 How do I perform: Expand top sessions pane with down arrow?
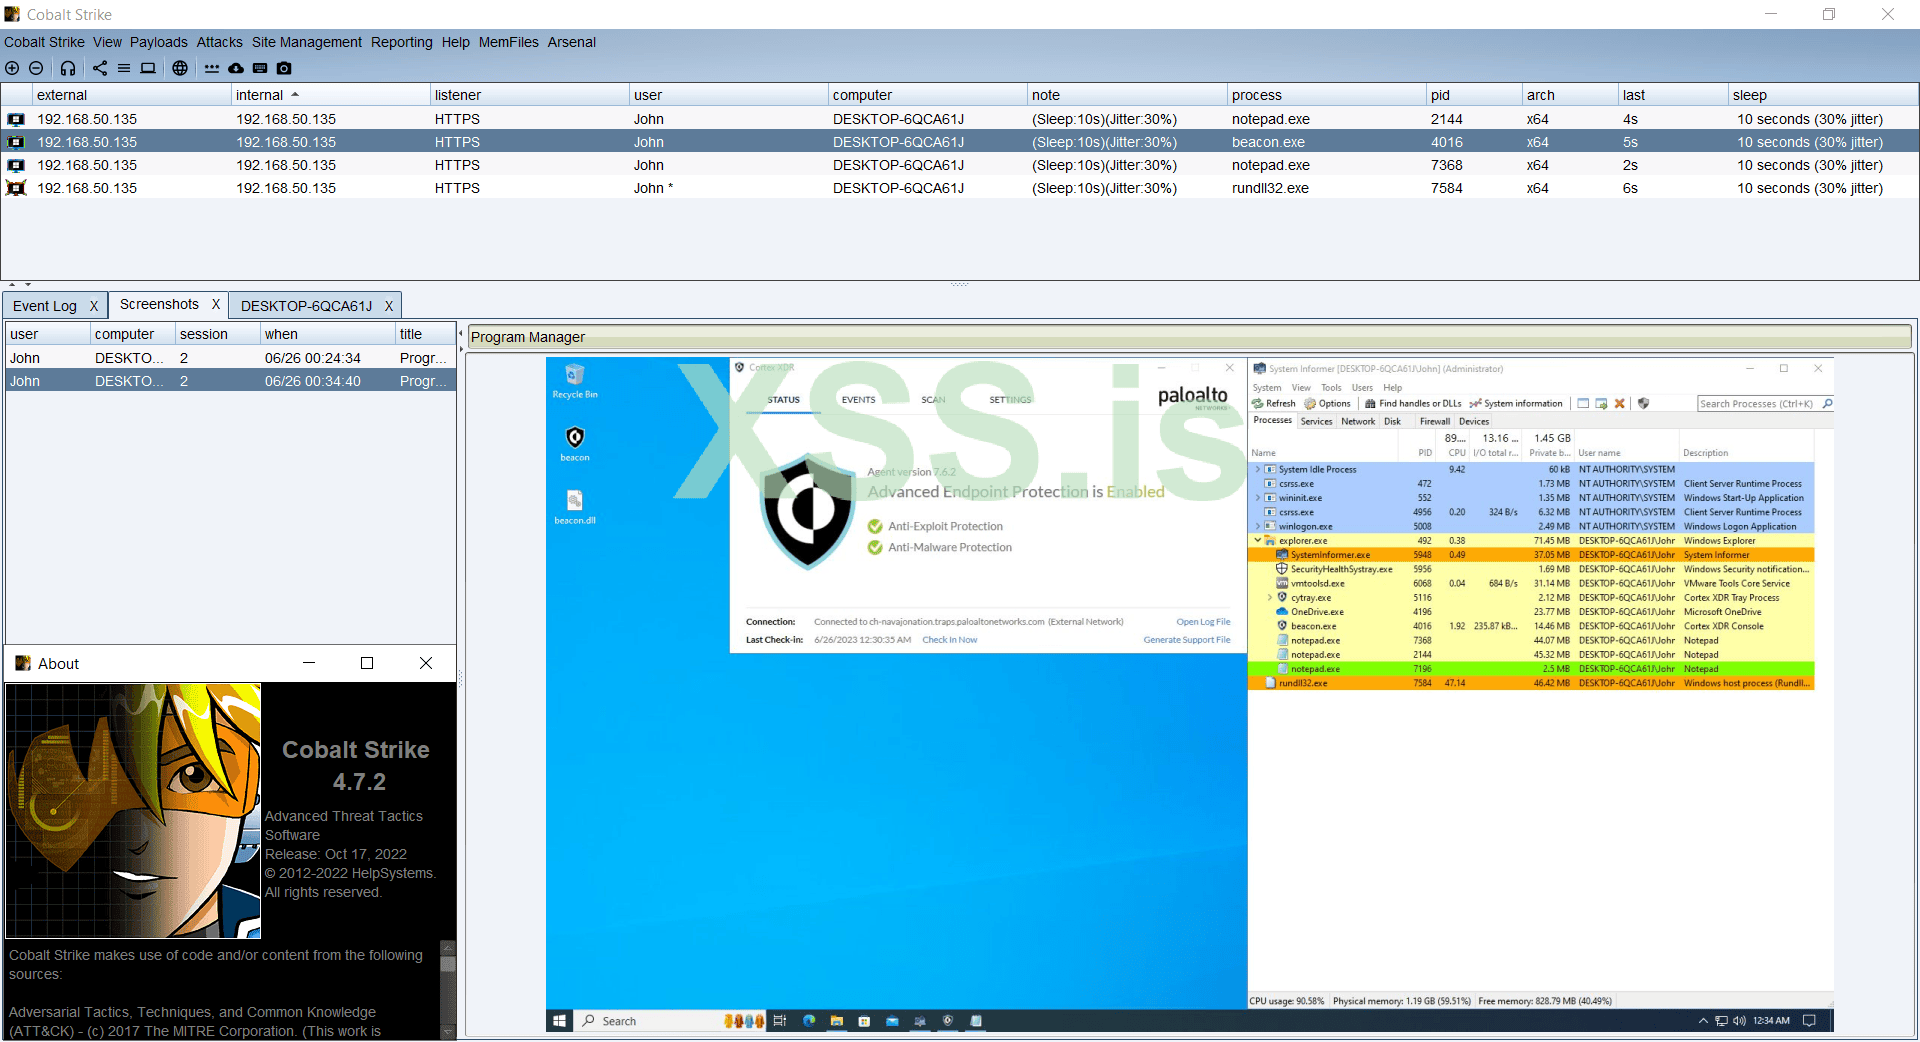pyautogui.click(x=28, y=285)
